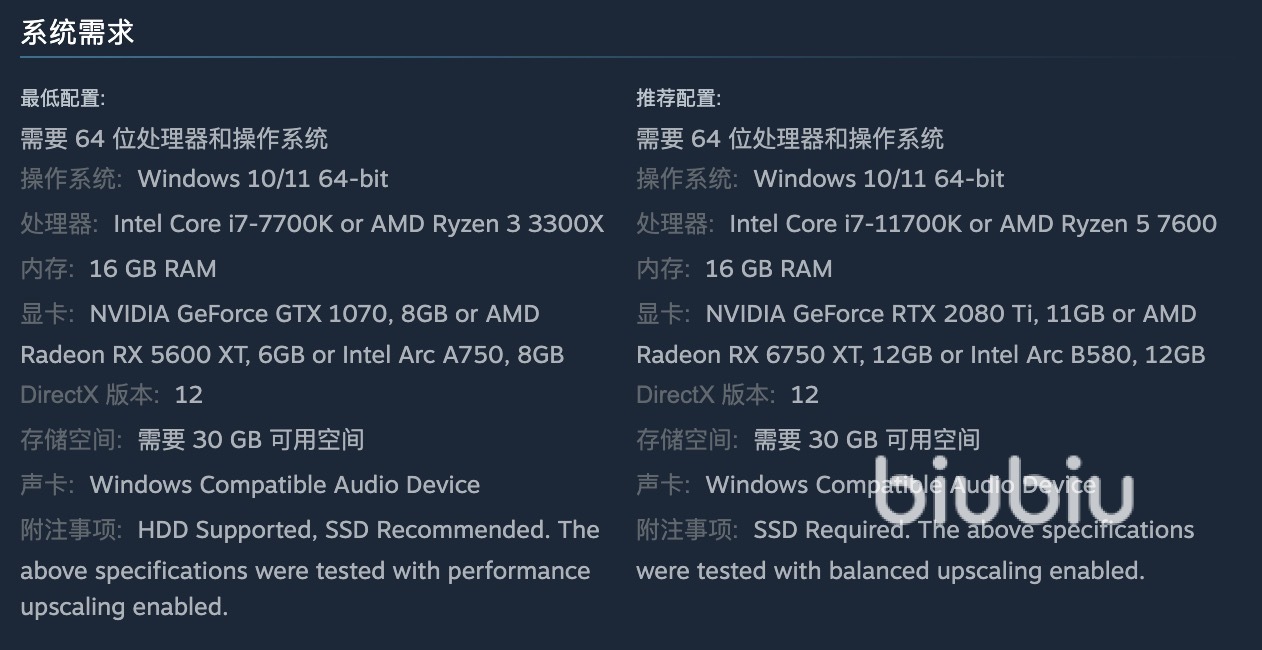Click 16 GB RAM under recommended specs
Image resolution: width=1262 pixels, height=650 pixels.
pos(768,268)
